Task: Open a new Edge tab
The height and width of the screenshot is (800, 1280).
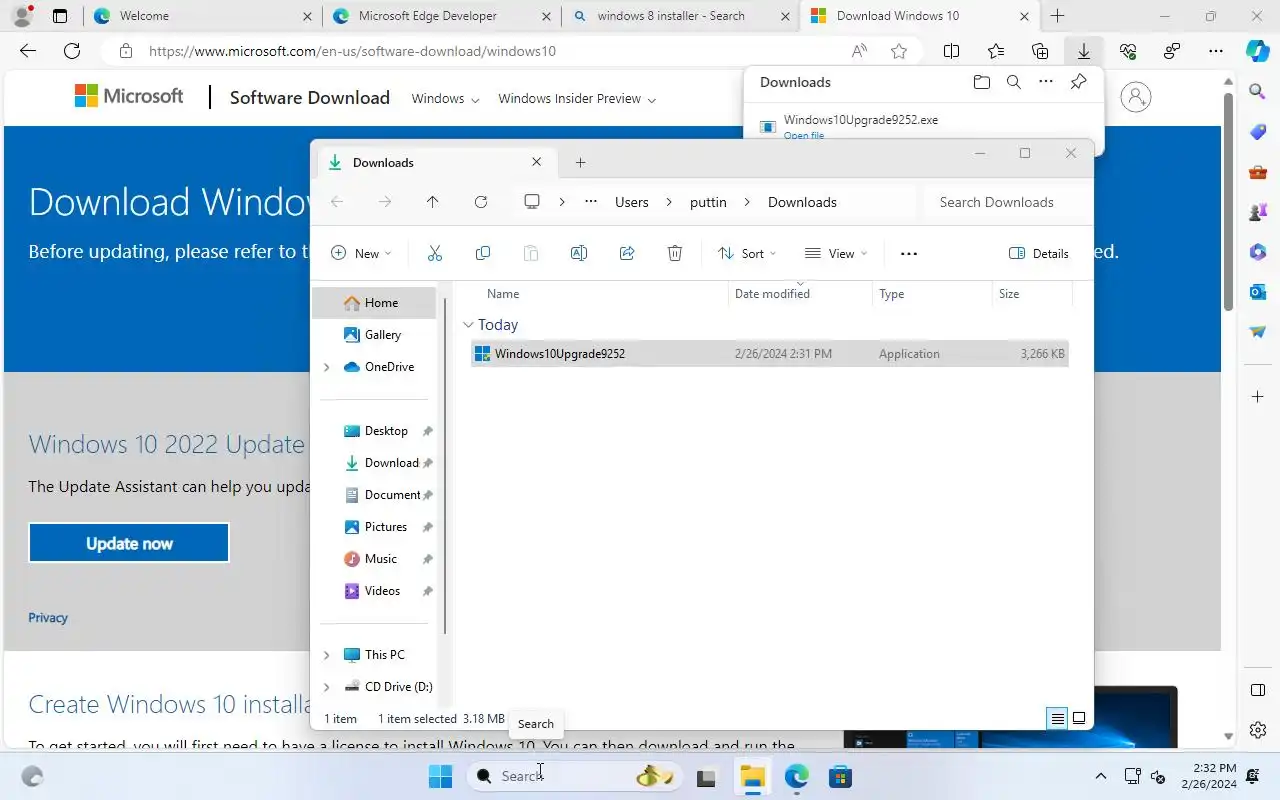Action: click(x=1057, y=16)
